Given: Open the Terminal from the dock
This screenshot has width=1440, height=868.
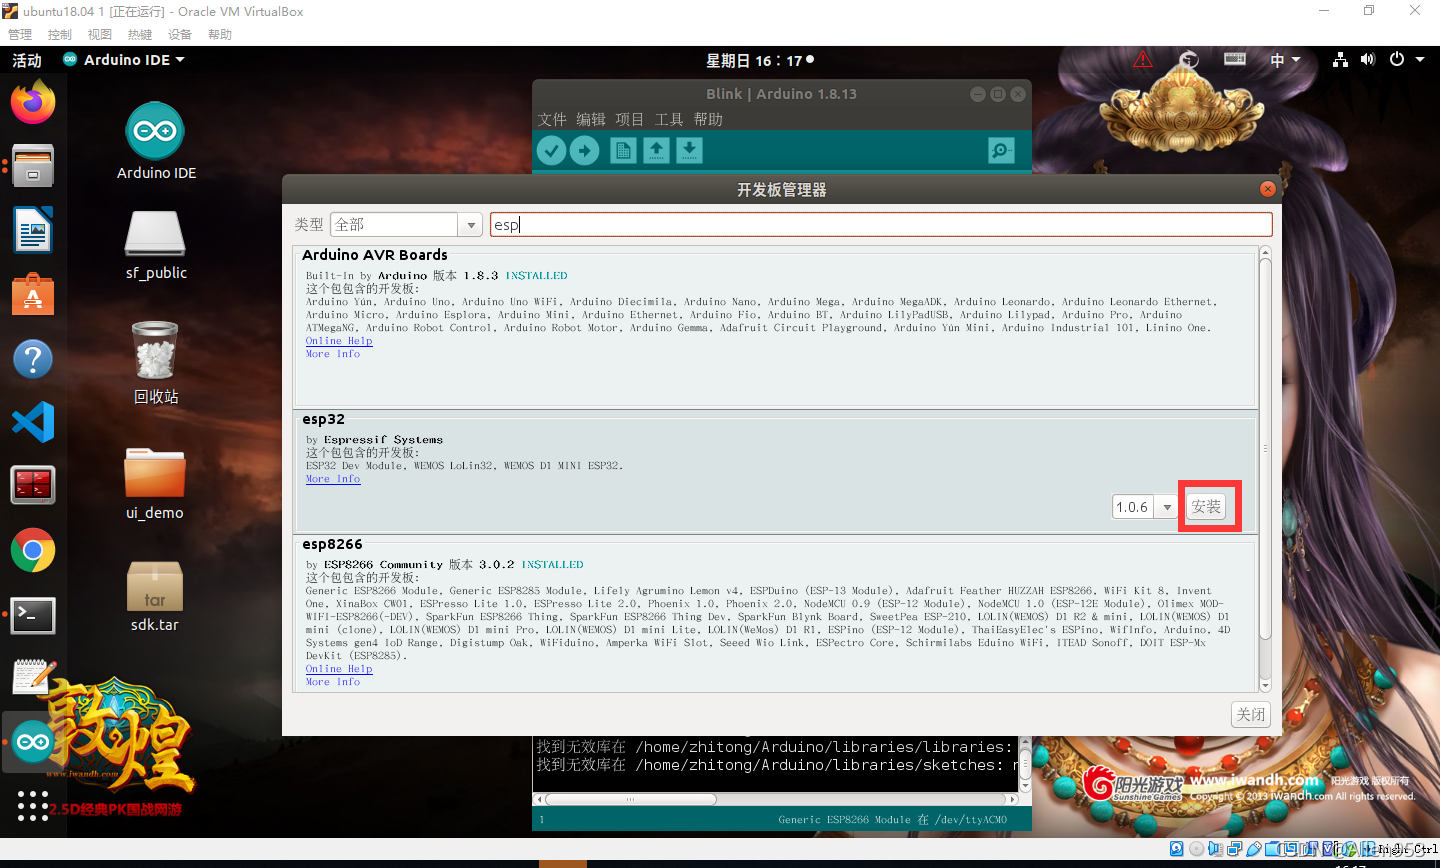Looking at the screenshot, I should coord(33,615).
